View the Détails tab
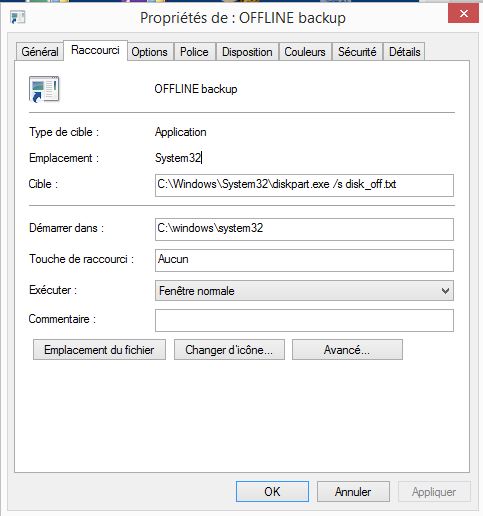 [x=404, y=52]
